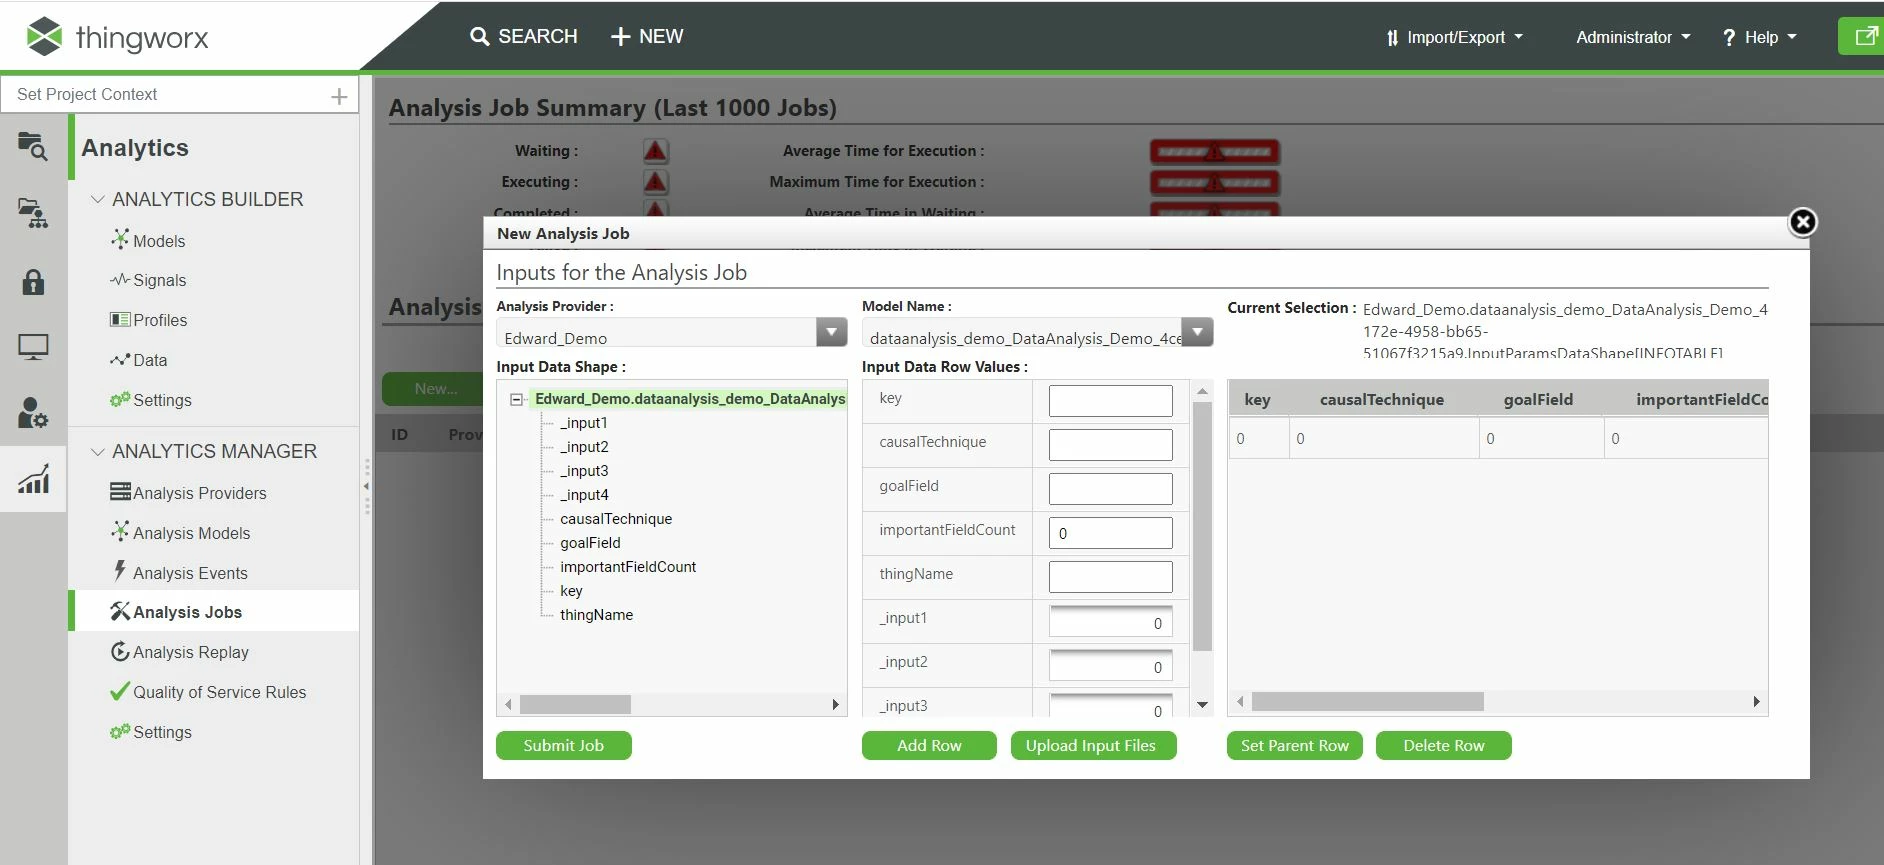Click the data grid horizontal scrollbar
The height and width of the screenshot is (865, 1884).
point(1367,702)
